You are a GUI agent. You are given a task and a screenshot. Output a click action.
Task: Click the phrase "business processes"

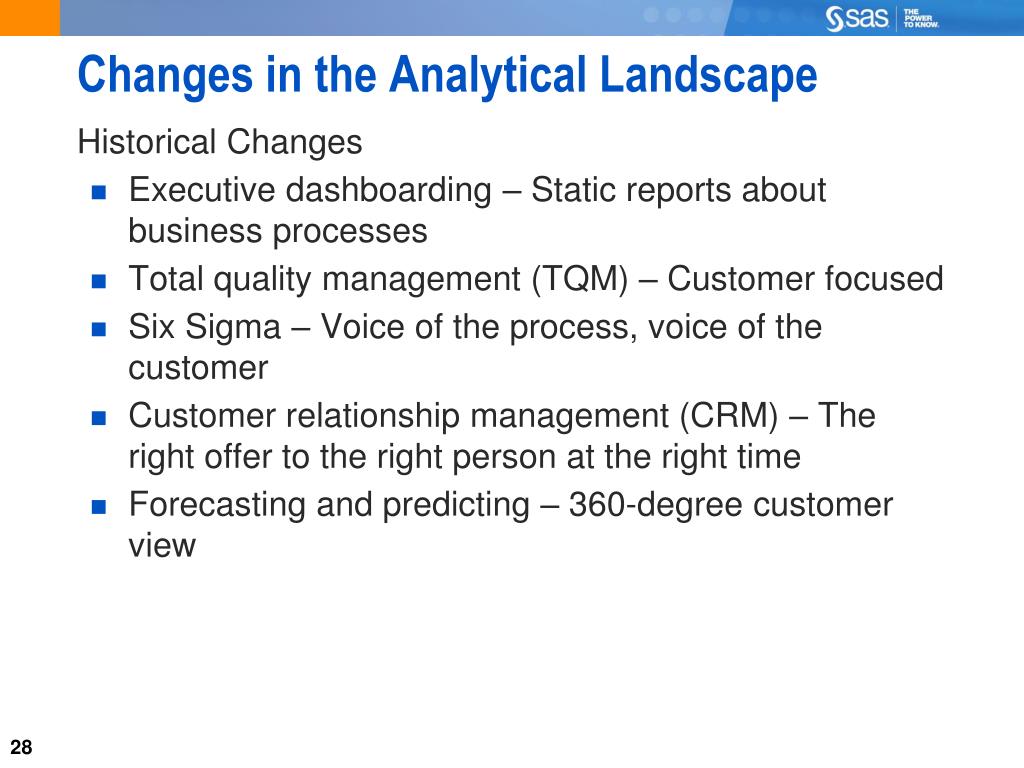point(278,232)
